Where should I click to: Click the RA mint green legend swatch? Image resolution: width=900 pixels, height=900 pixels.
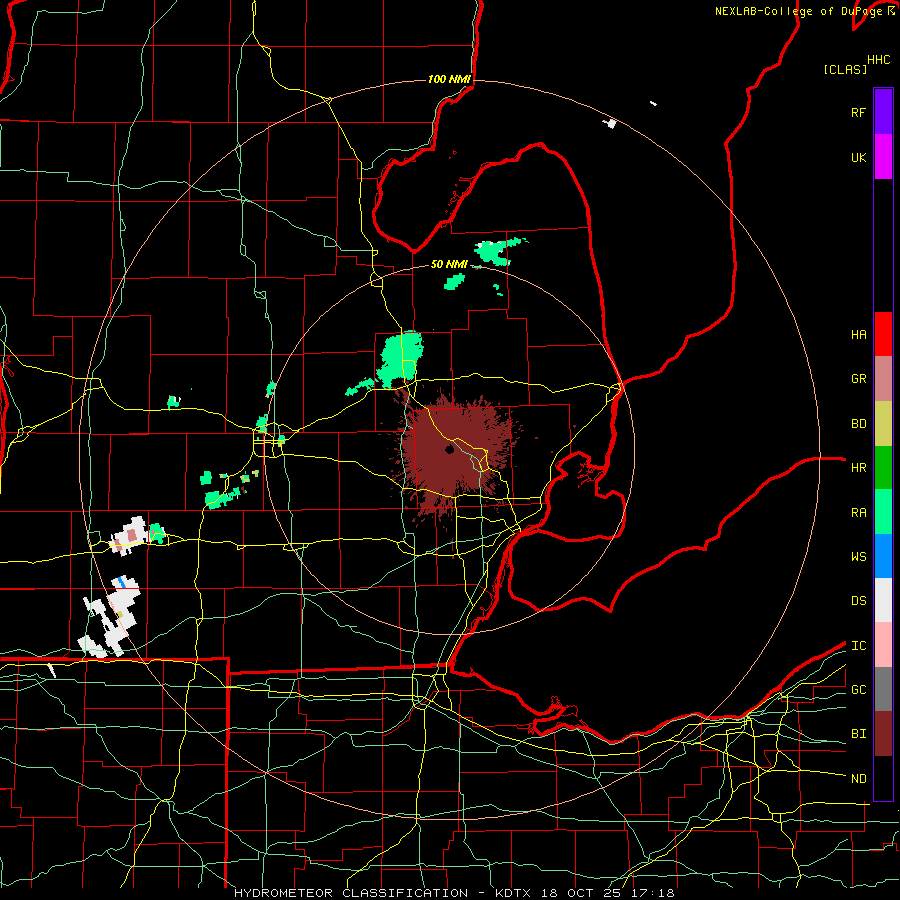[x=883, y=512]
